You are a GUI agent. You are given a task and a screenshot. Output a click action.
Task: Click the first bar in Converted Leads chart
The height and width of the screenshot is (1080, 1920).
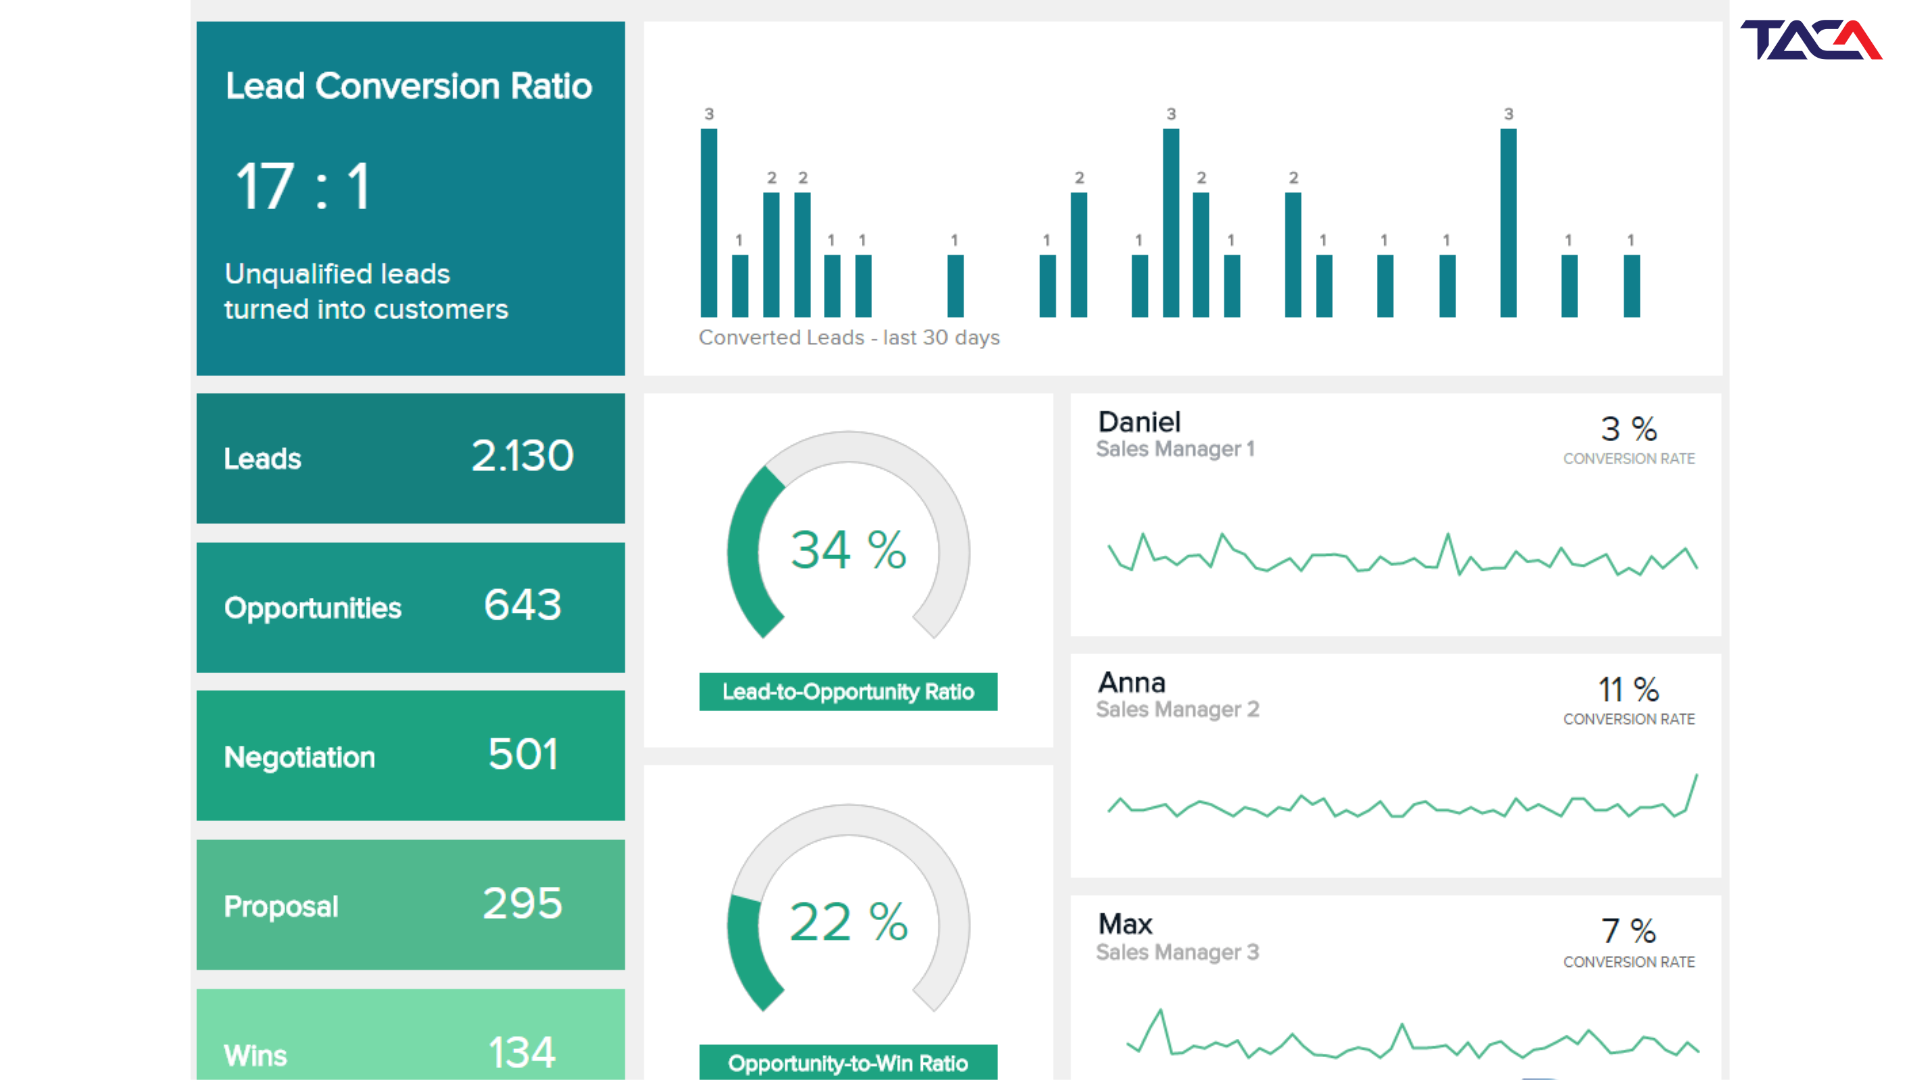pos(709,223)
